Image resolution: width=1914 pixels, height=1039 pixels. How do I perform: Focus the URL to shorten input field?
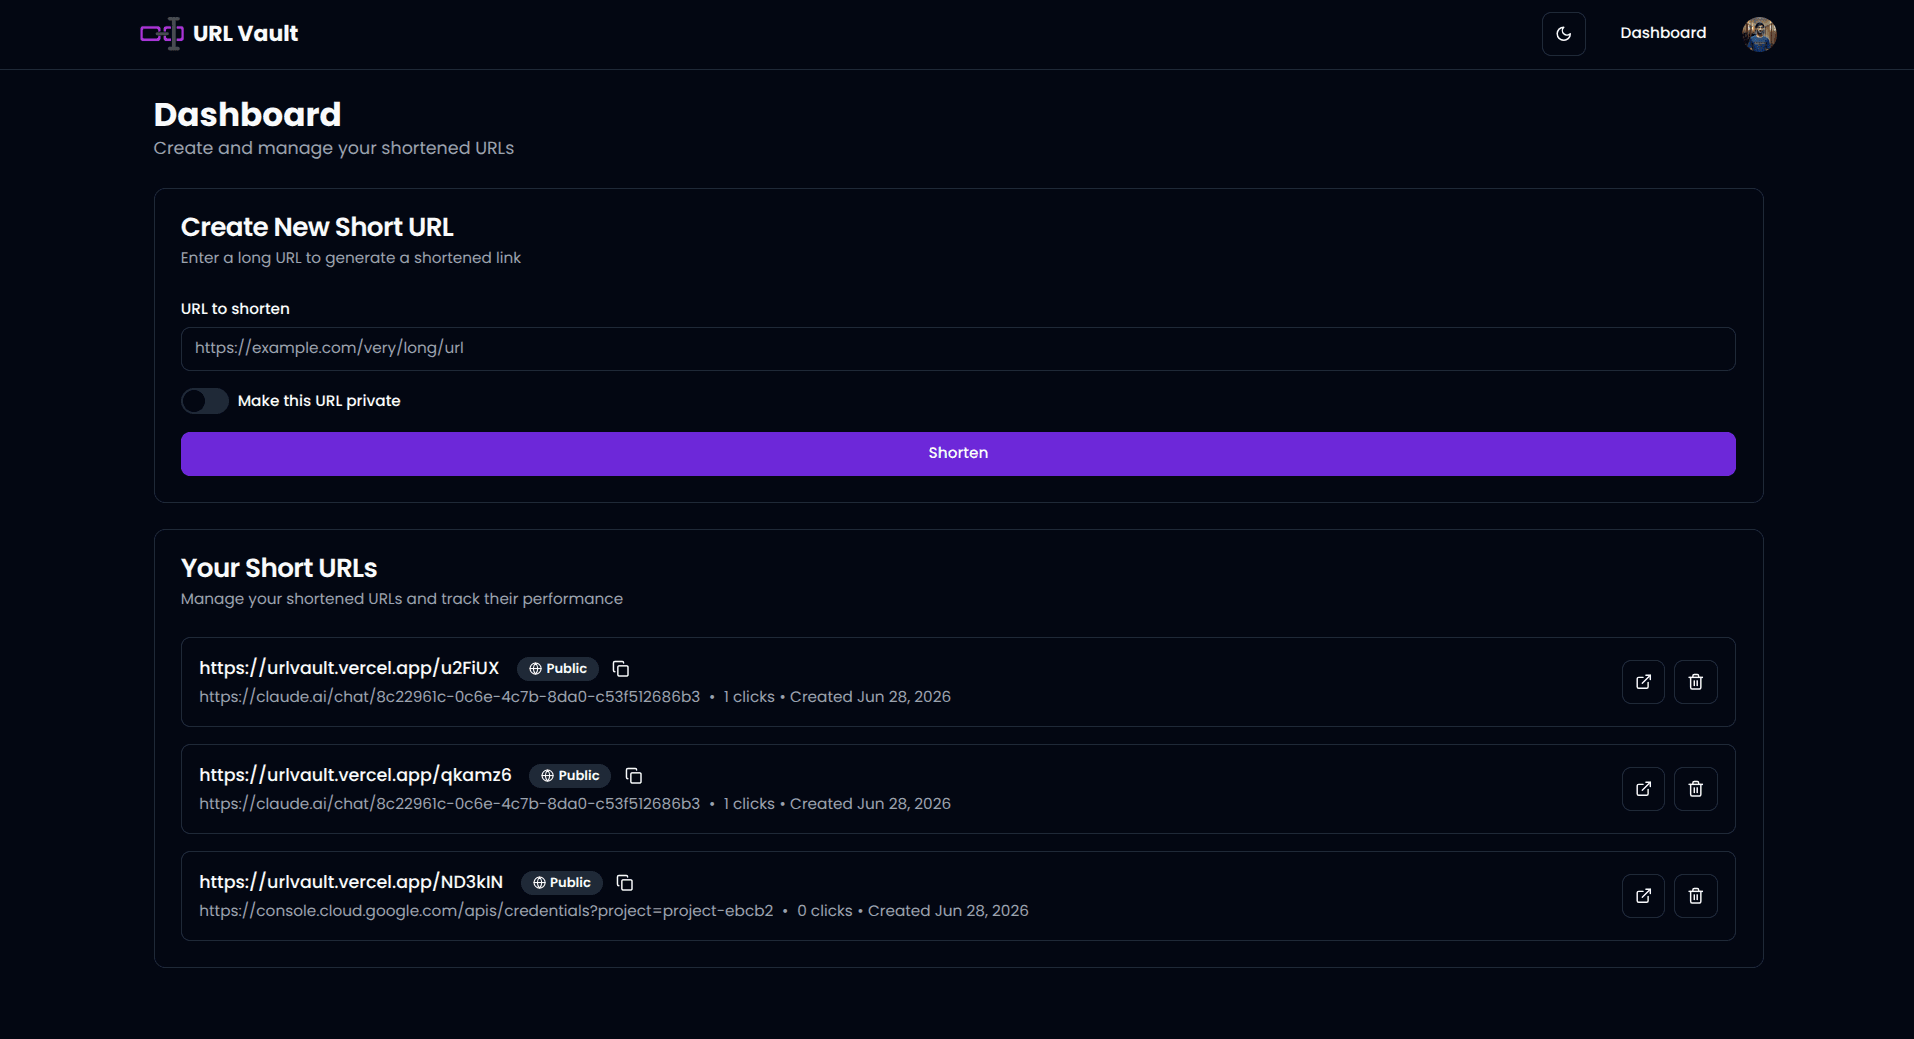click(x=958, y=348)
